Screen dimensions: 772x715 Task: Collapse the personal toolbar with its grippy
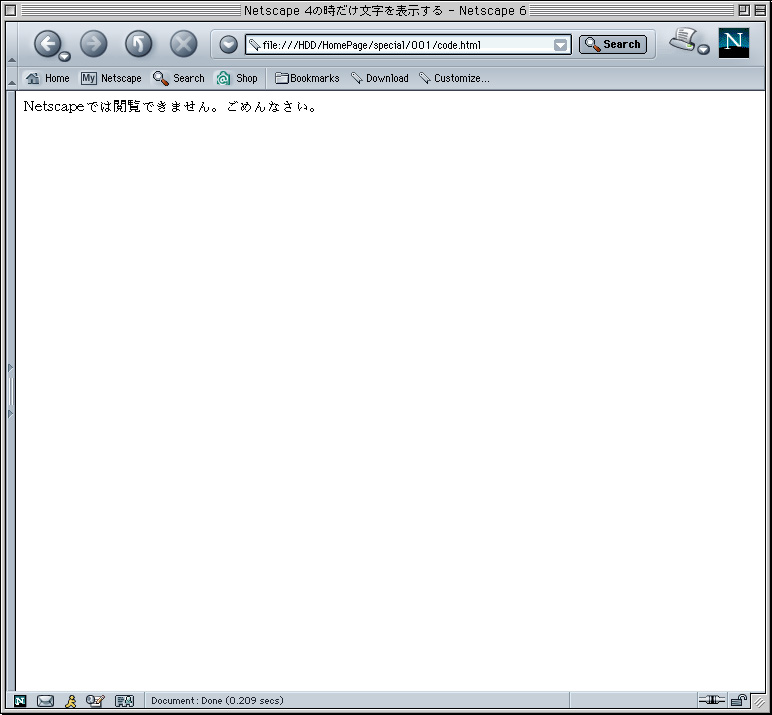(x=11, y=78)
